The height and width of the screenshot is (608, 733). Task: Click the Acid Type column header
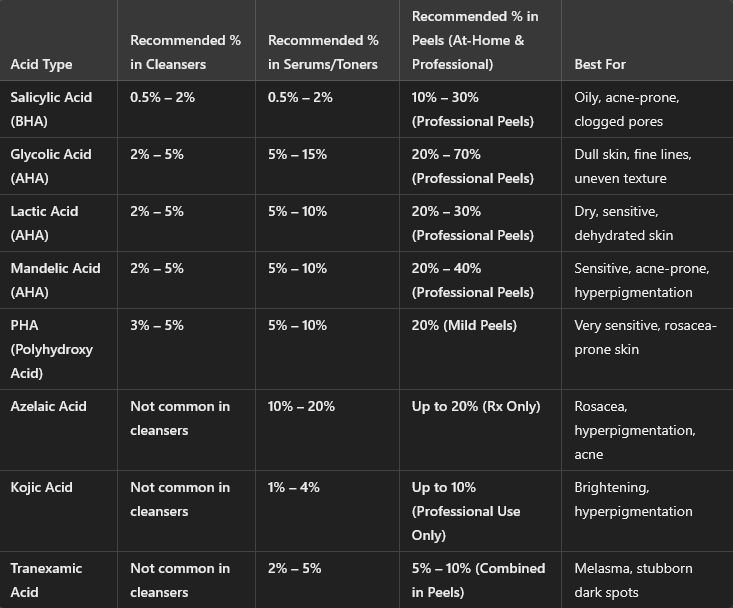(41, 64)
